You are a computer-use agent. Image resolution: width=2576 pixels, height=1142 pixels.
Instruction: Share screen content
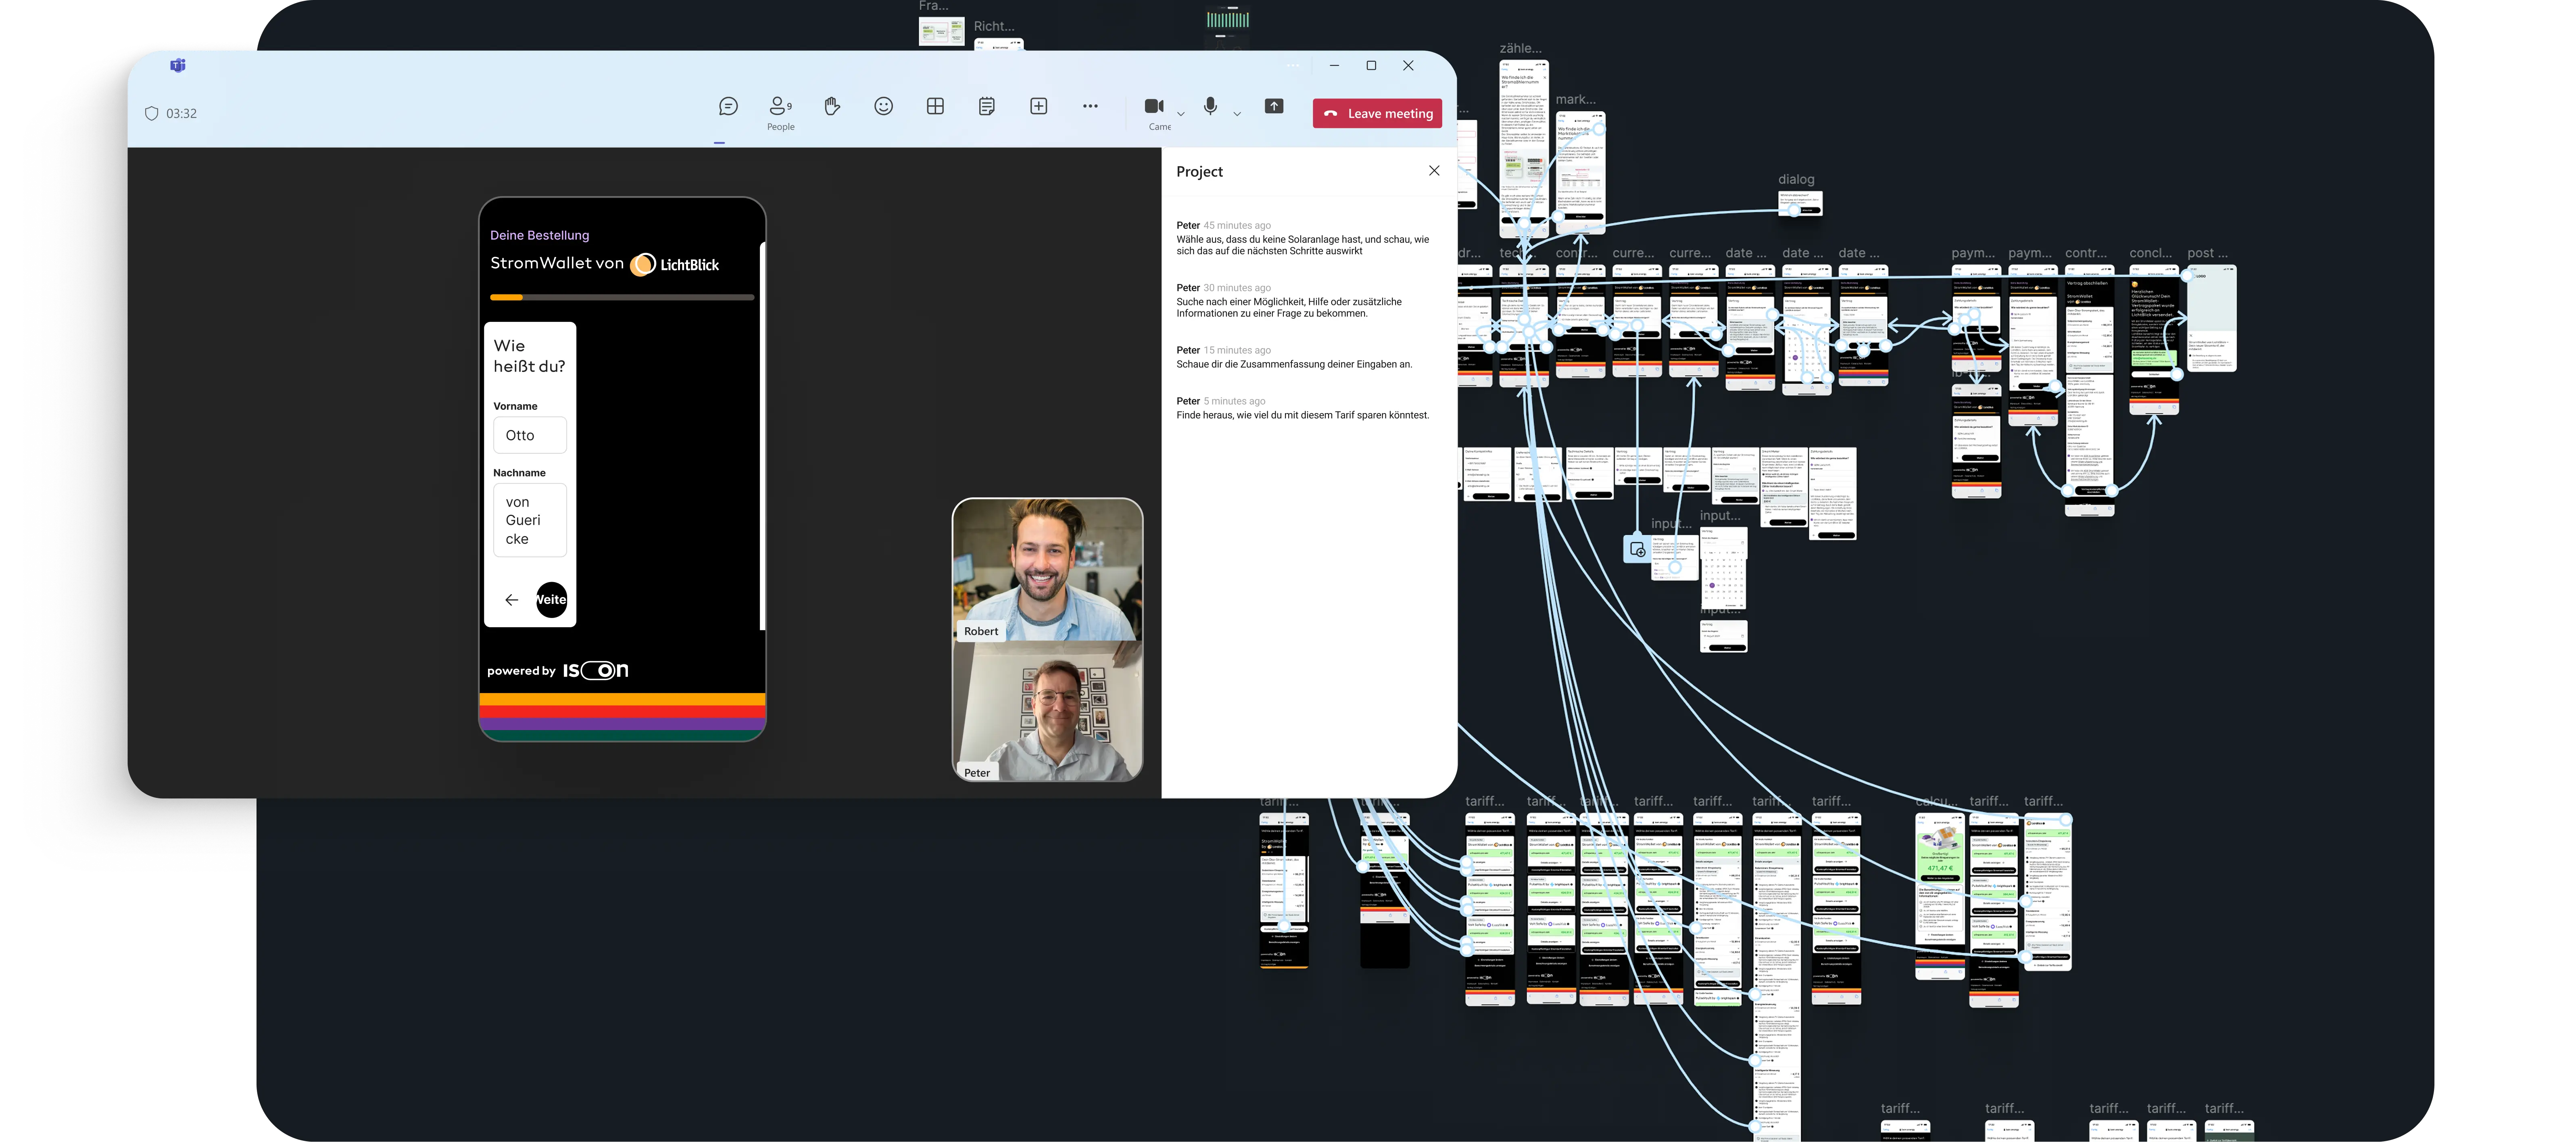(1274, 106)
